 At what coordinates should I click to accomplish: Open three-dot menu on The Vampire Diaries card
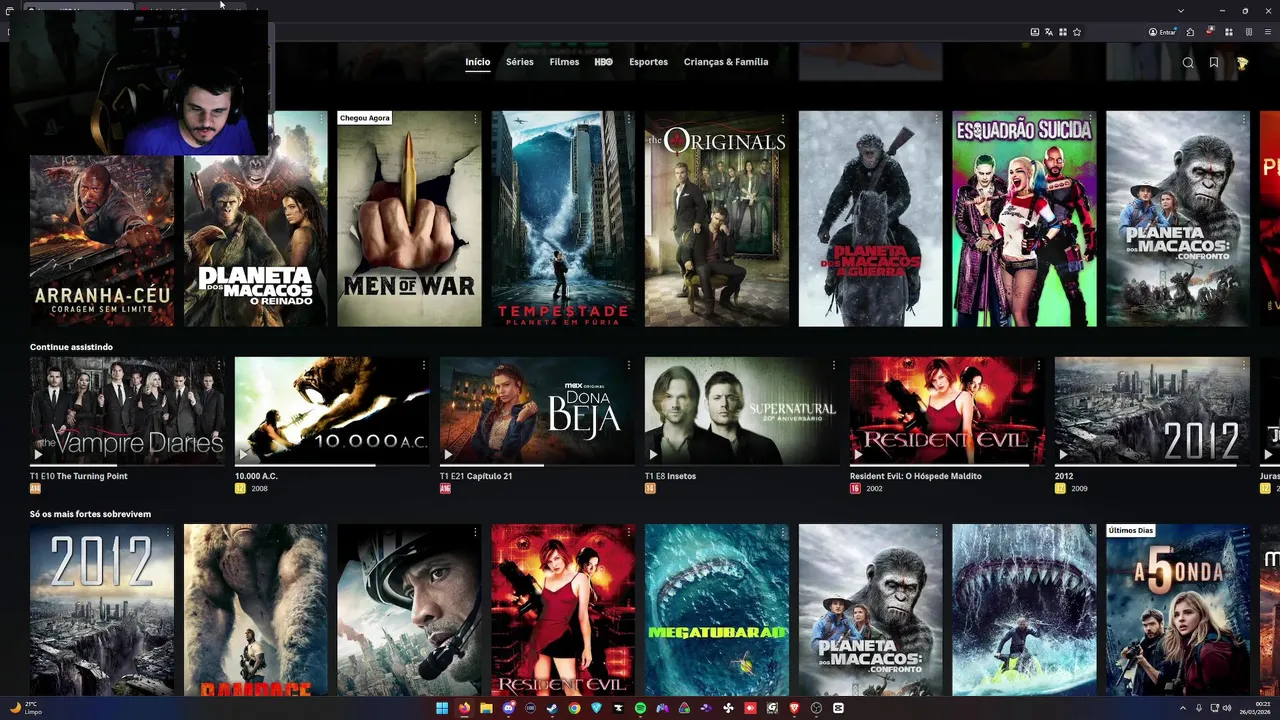click(219, 365)
